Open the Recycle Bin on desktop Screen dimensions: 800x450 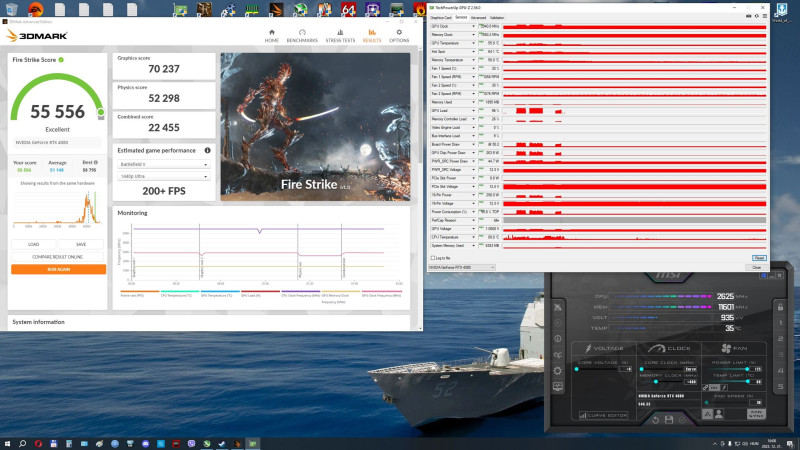point(11,9)
